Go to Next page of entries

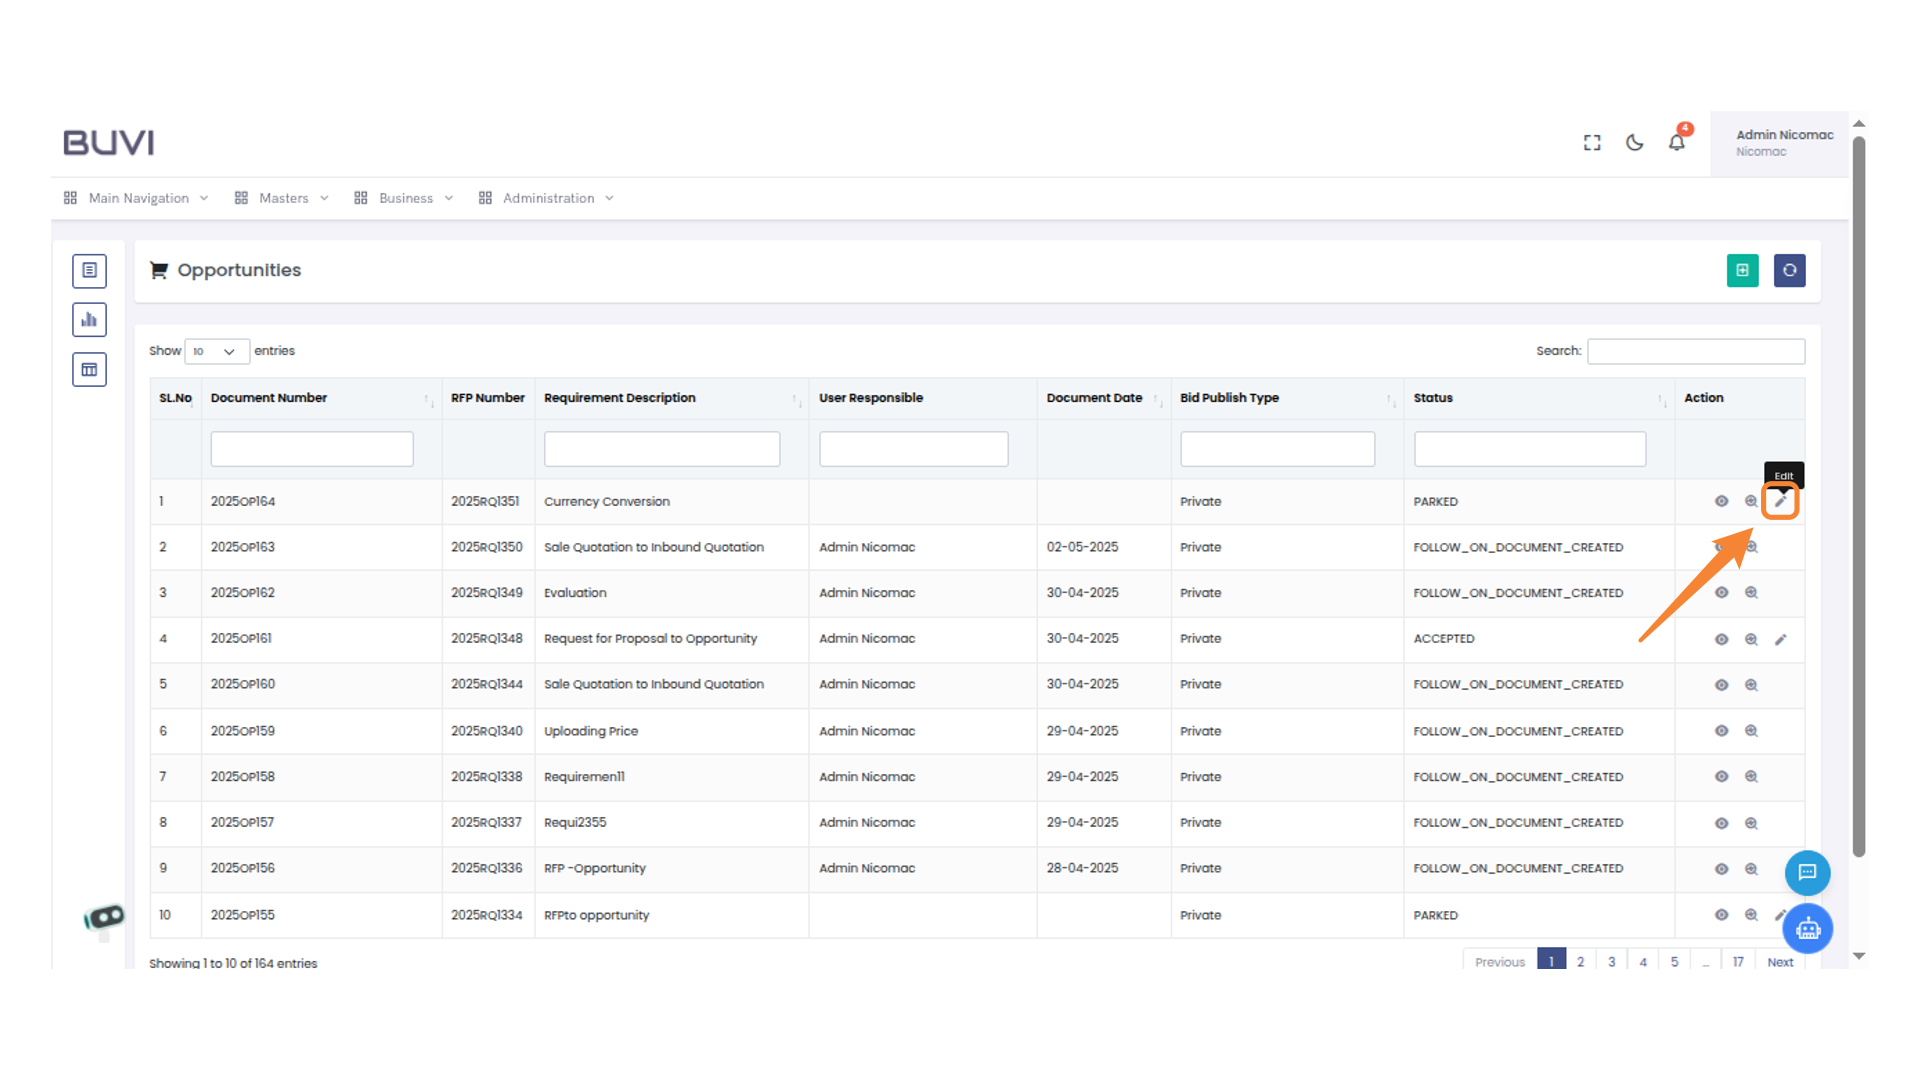pyautogui.click(x=1779, y=961)
